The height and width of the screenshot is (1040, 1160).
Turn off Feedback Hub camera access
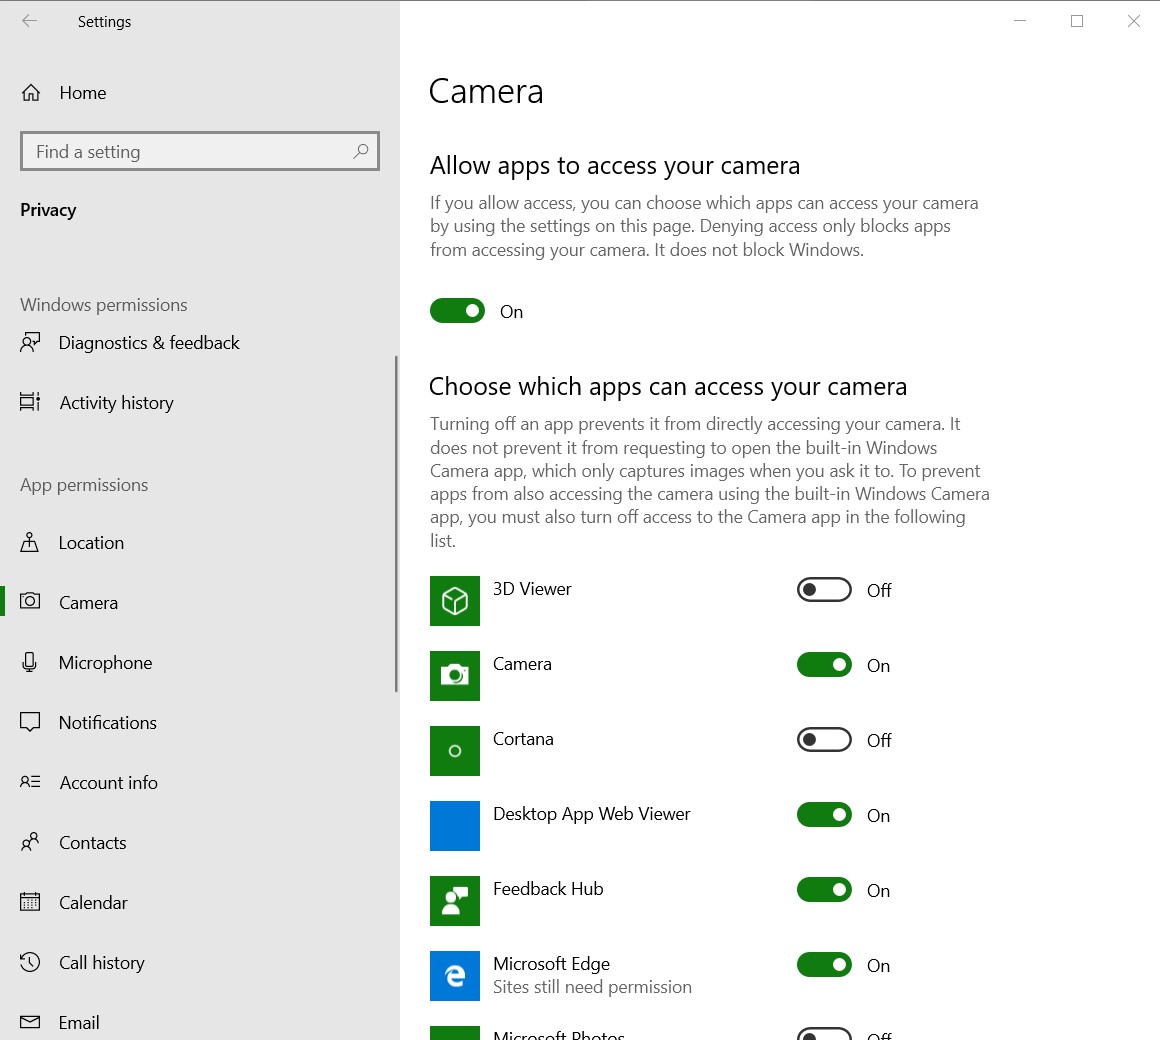point(824,890)
